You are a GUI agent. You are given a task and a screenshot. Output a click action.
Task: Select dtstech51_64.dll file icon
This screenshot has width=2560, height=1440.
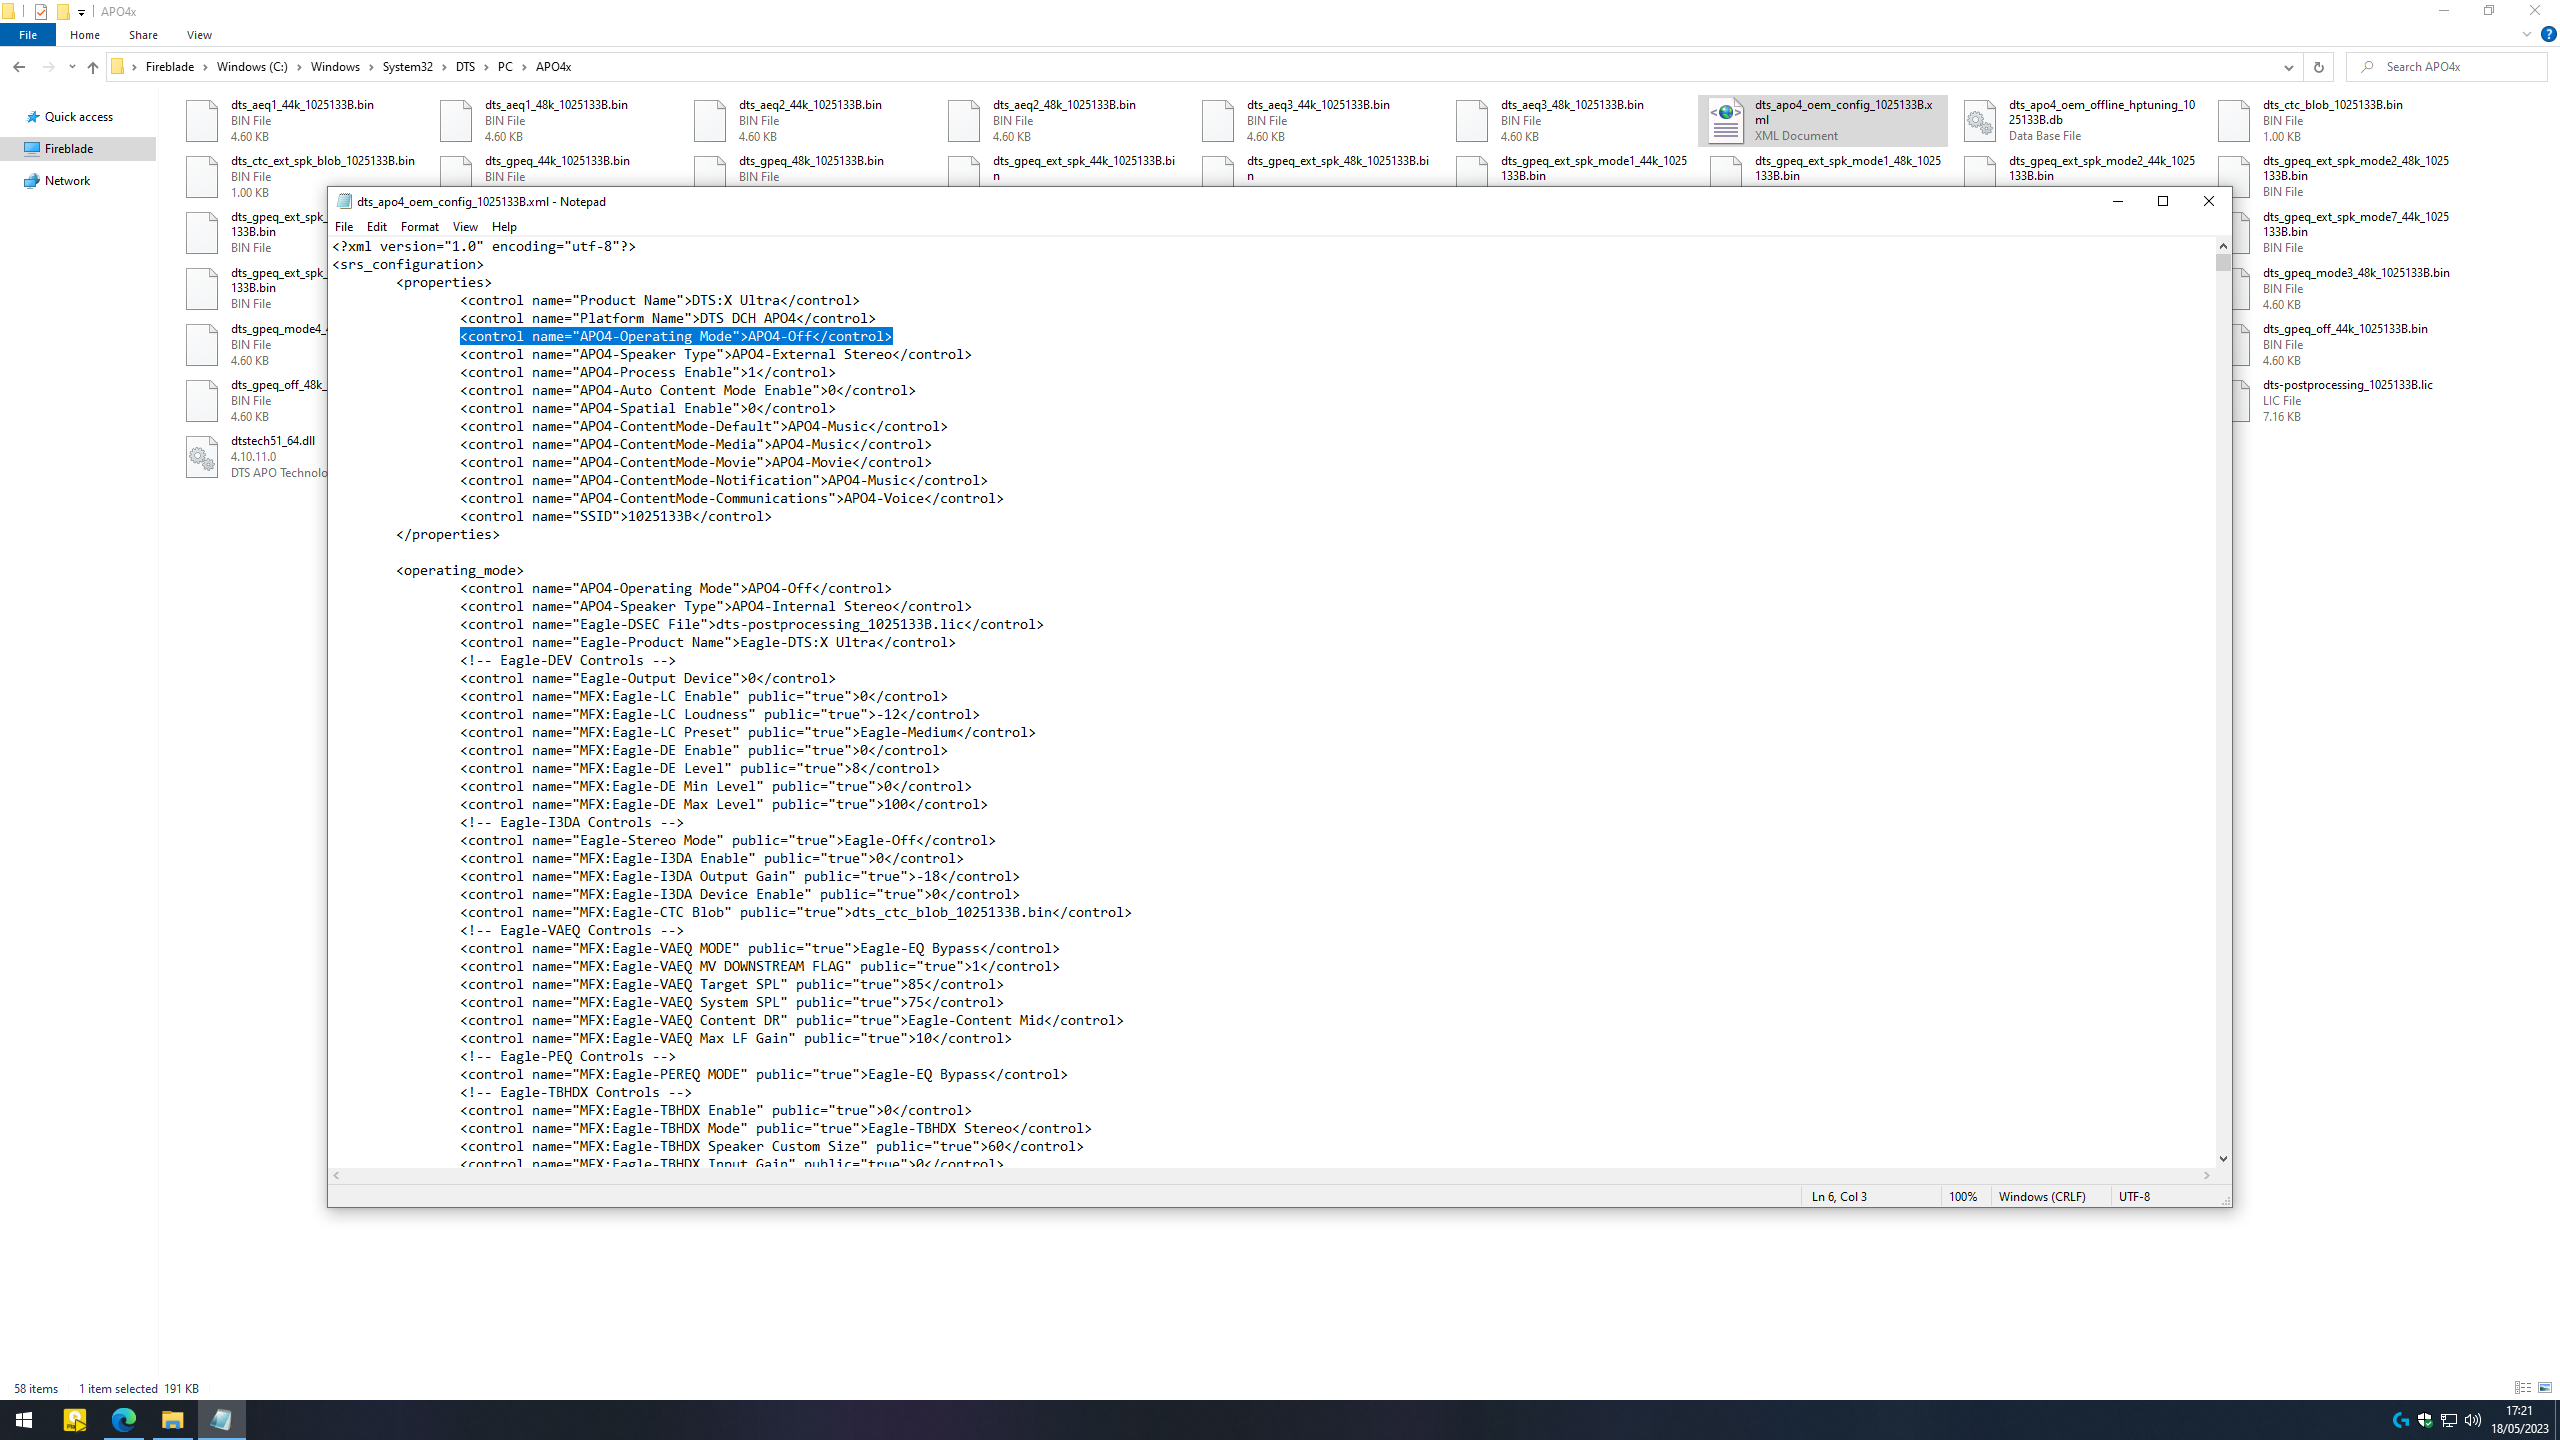[x=202, y=457]
